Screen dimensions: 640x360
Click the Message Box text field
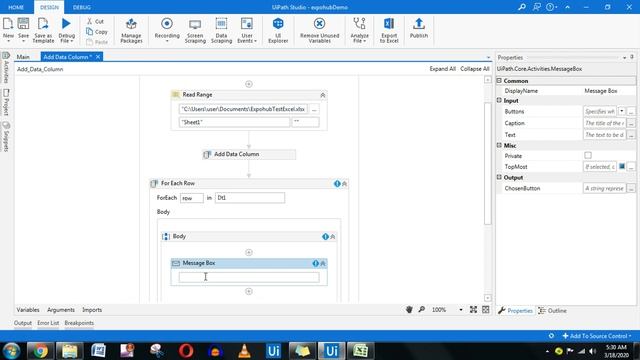point(249,277)
